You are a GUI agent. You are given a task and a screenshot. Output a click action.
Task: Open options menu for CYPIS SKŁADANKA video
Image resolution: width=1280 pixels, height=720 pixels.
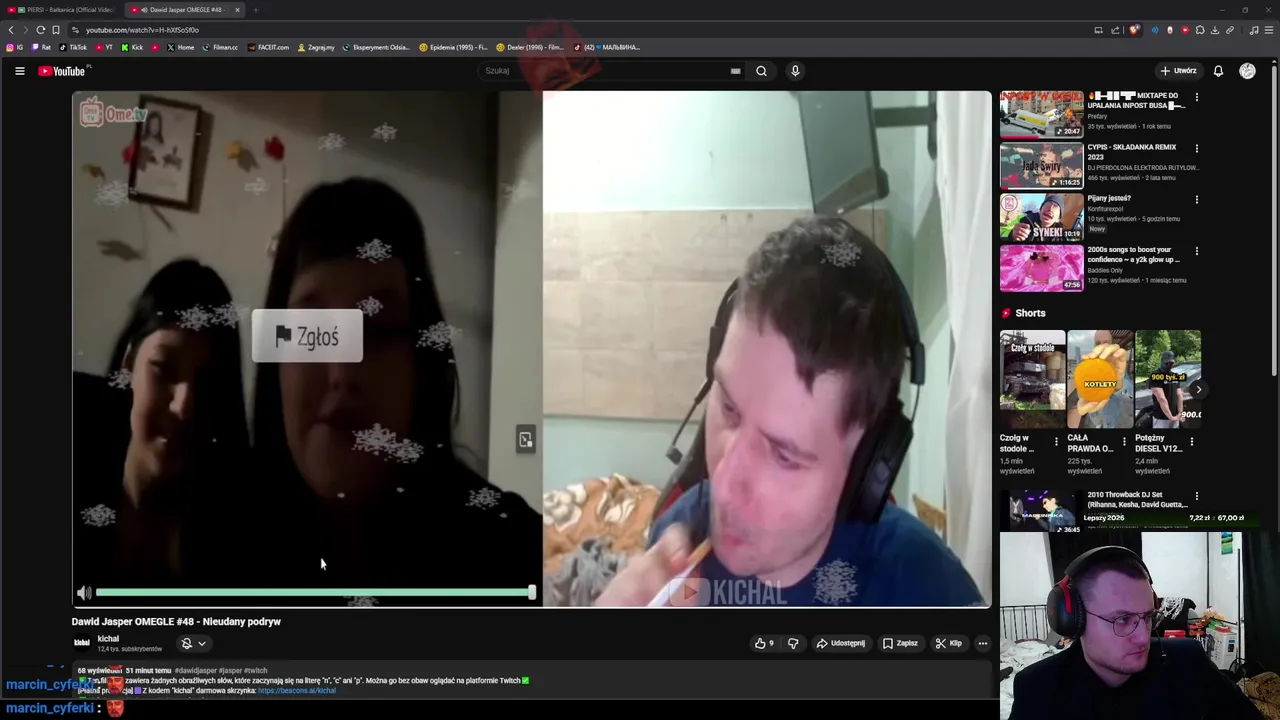(x=1196, y=148)
